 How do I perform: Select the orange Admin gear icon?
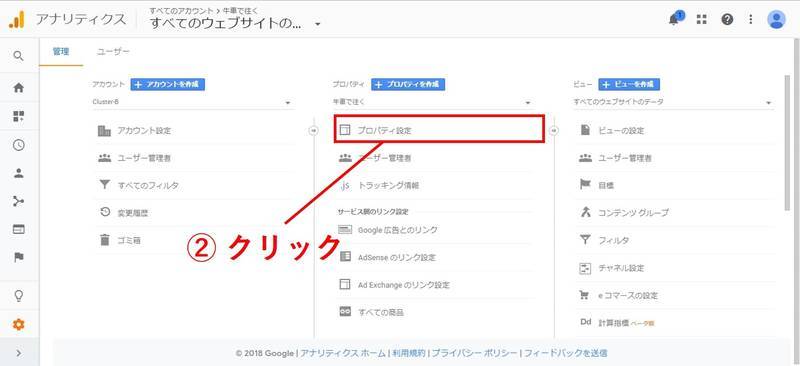click(x=18, y=324)
